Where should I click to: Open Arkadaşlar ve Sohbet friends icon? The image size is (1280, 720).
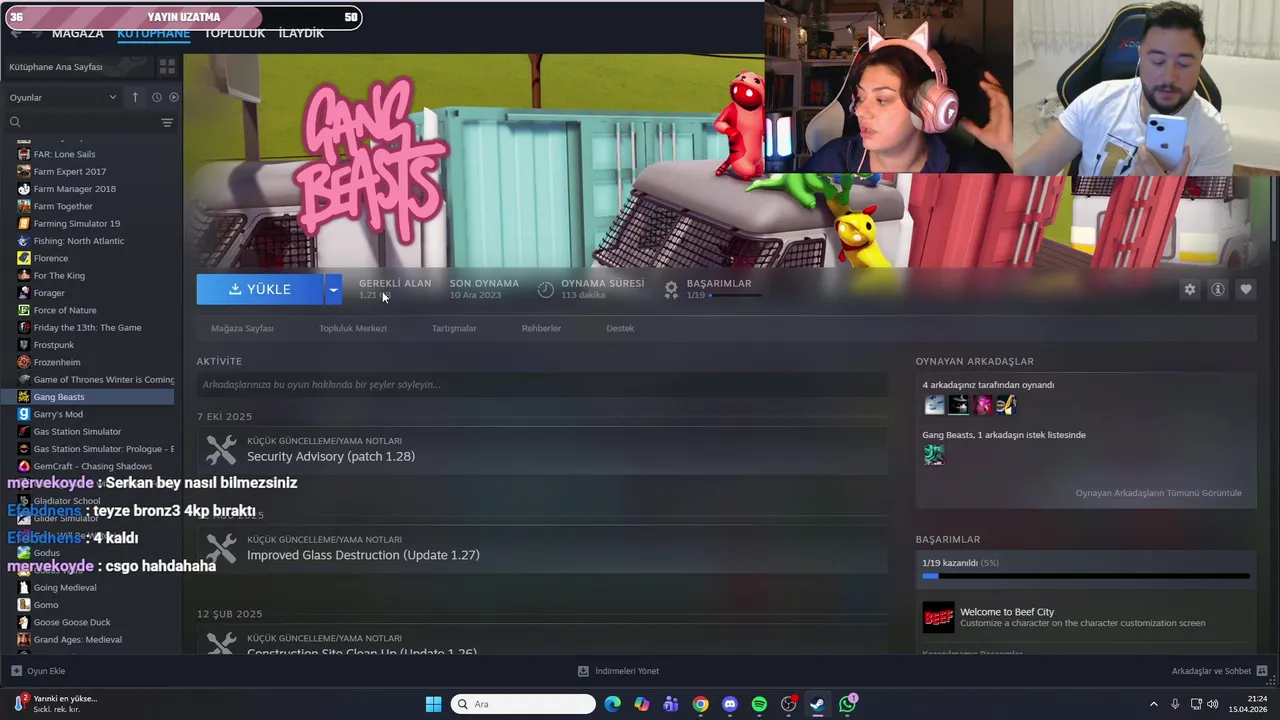click(1262, 671)
